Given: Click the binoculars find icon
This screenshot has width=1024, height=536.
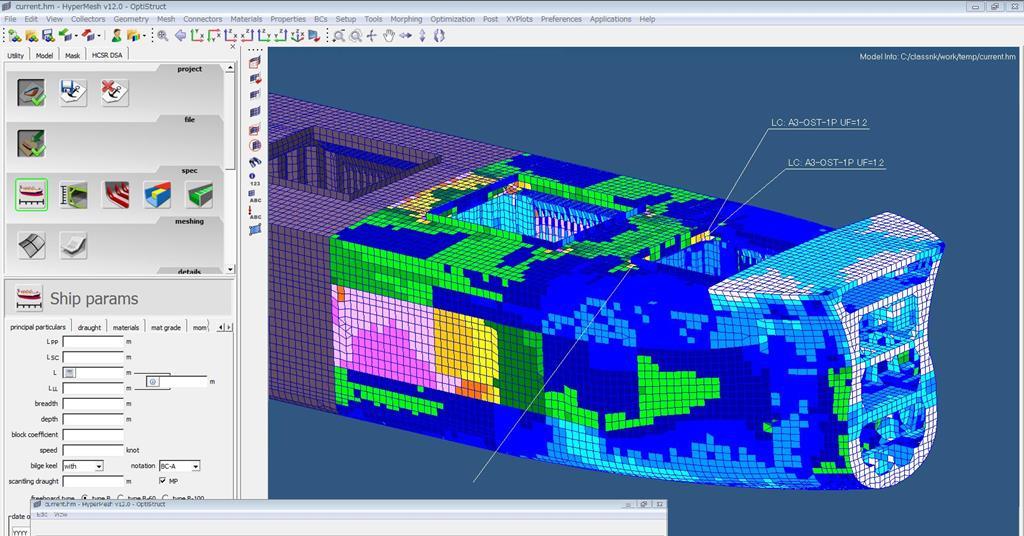Looking at the screenshot, I should (255, 161).
